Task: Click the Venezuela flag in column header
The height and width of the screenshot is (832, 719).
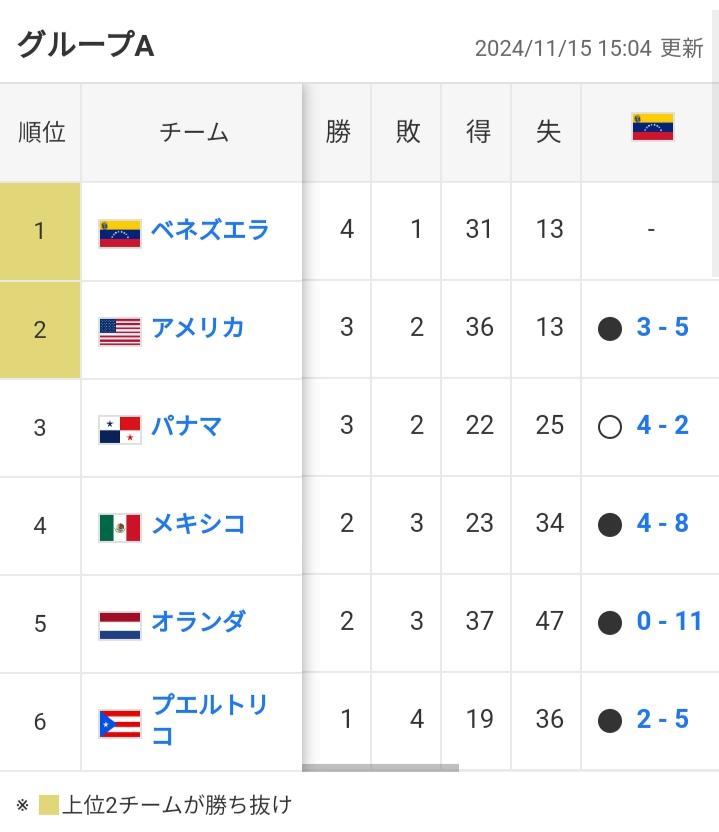Action: click(653, 127)
